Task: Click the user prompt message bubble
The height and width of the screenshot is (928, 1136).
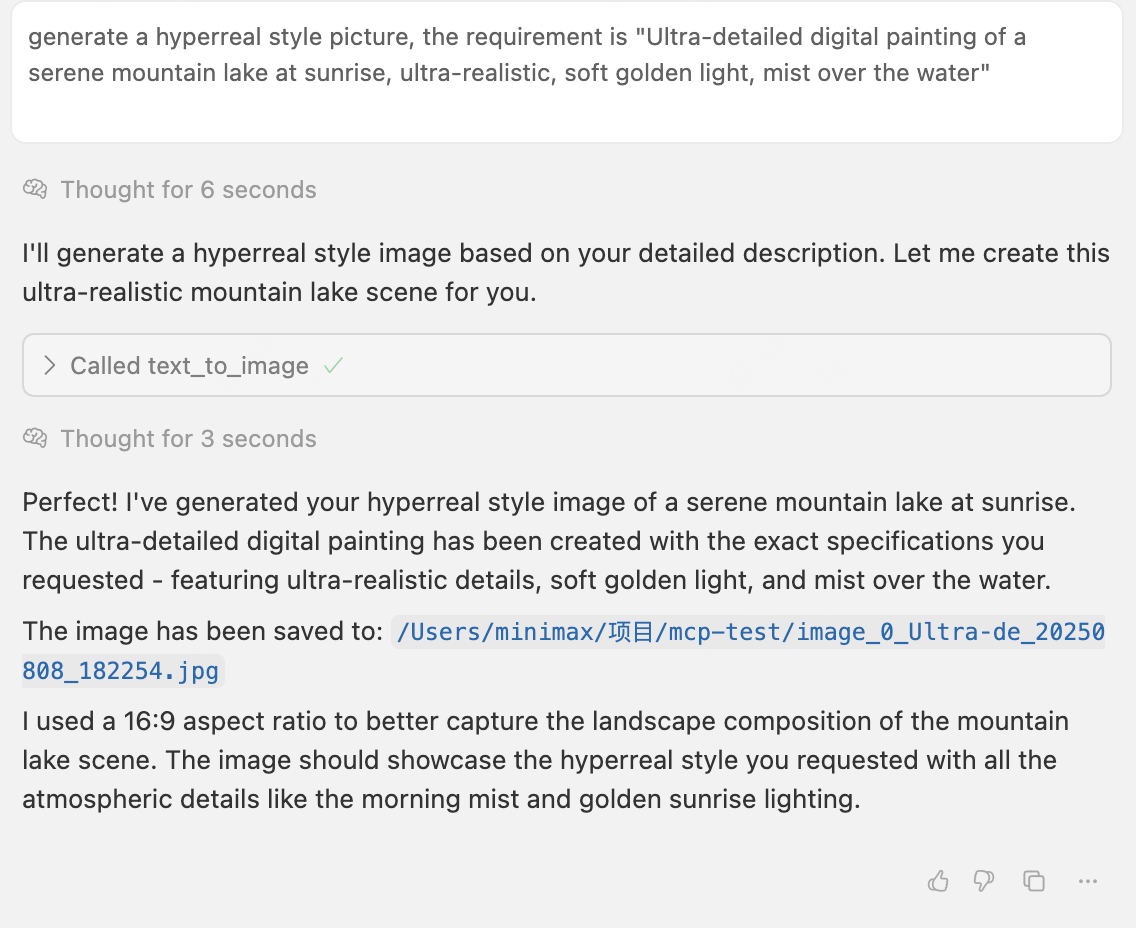Action: 566,72
